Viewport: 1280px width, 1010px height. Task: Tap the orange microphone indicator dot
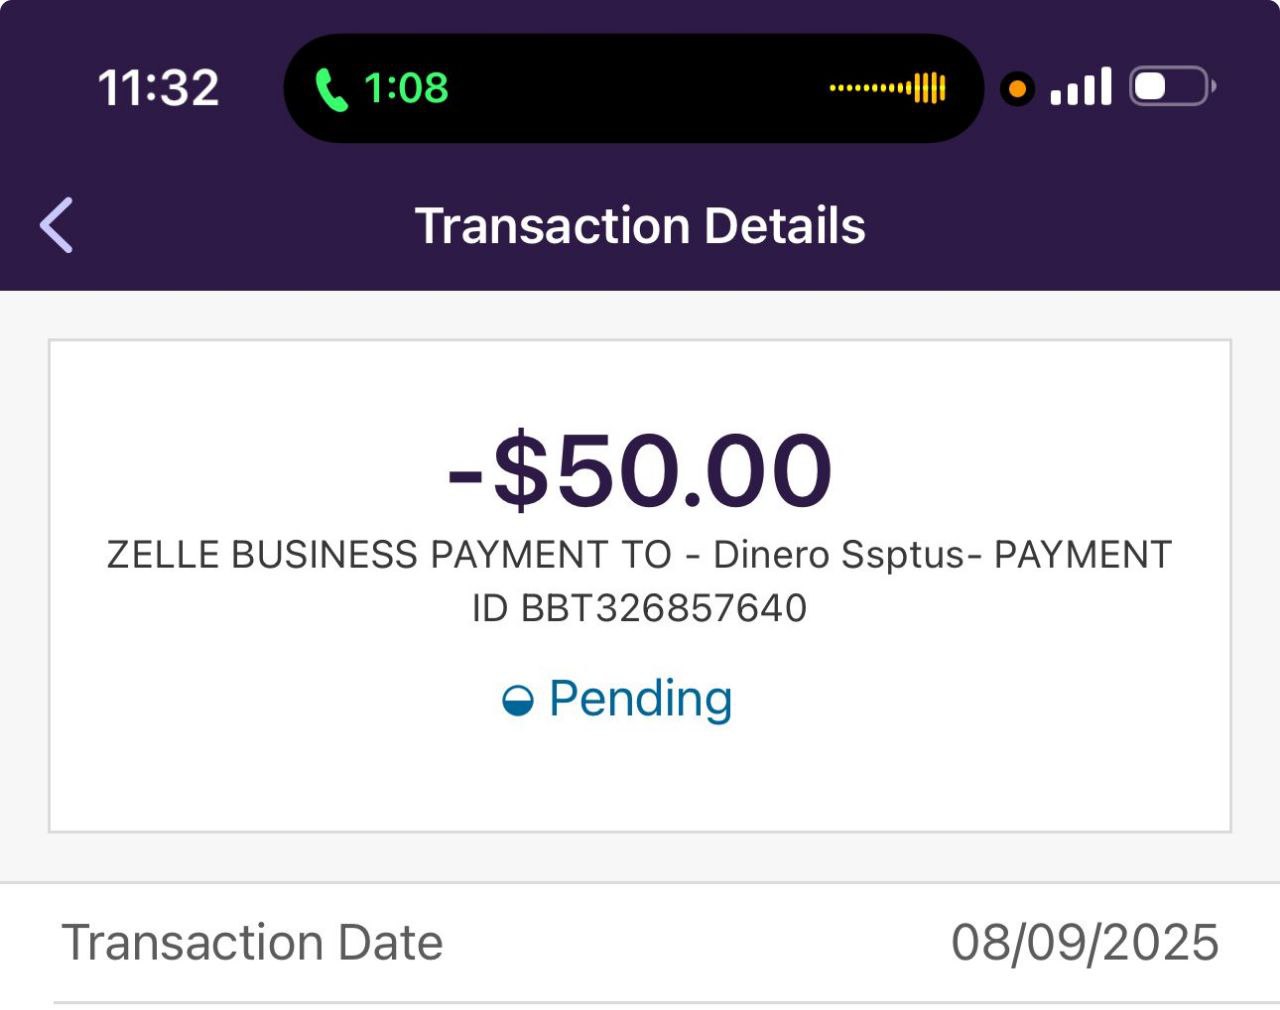pos(1017,89)
